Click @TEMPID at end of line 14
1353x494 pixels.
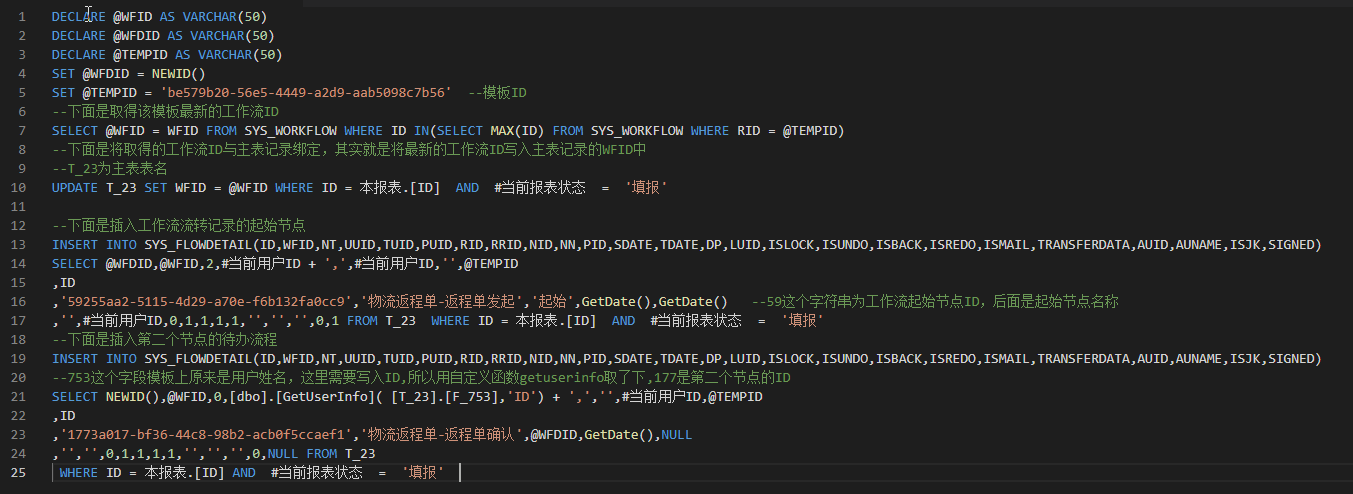tap(491, 264)
